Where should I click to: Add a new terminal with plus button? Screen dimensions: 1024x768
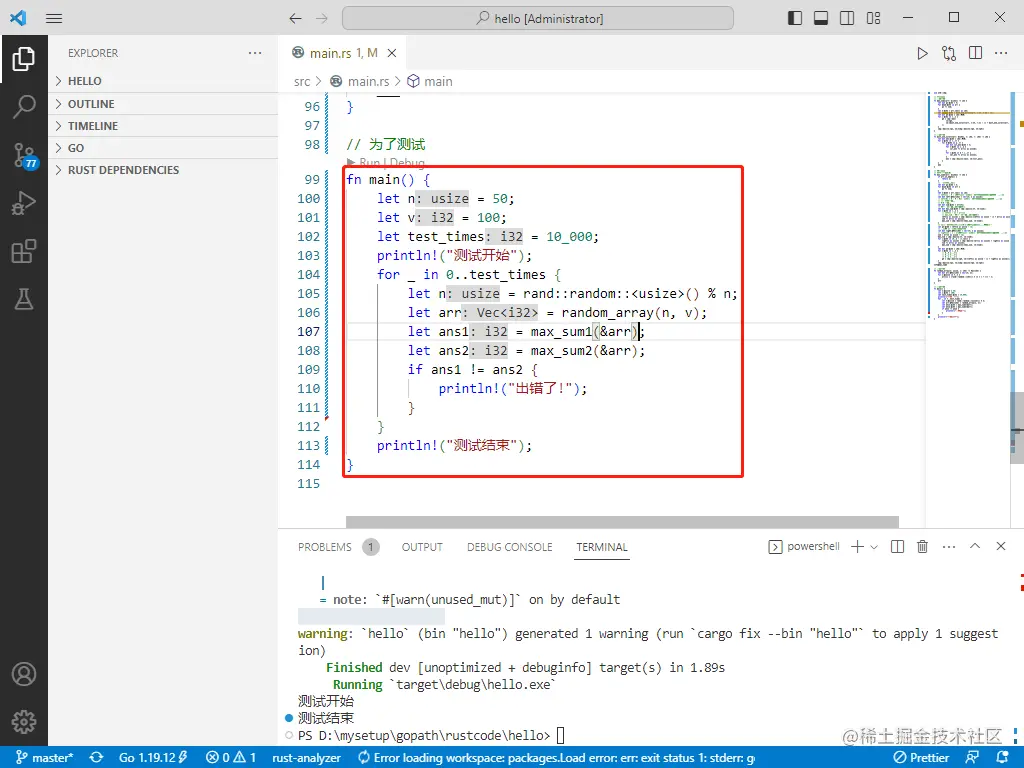pos(857,547)
